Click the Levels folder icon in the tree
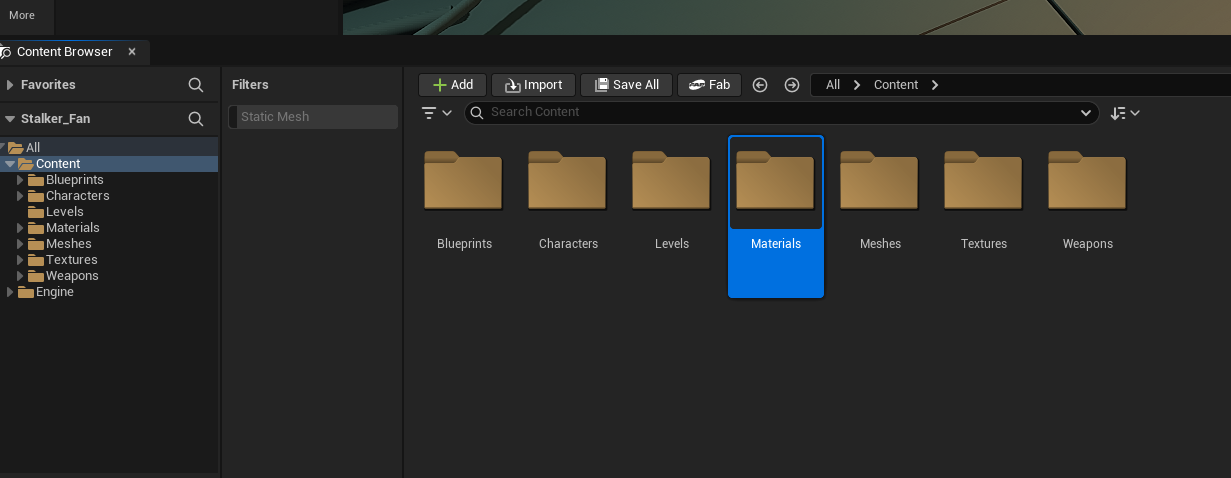The height and width of the screenshot is (478, 1231). click(36, 212)
